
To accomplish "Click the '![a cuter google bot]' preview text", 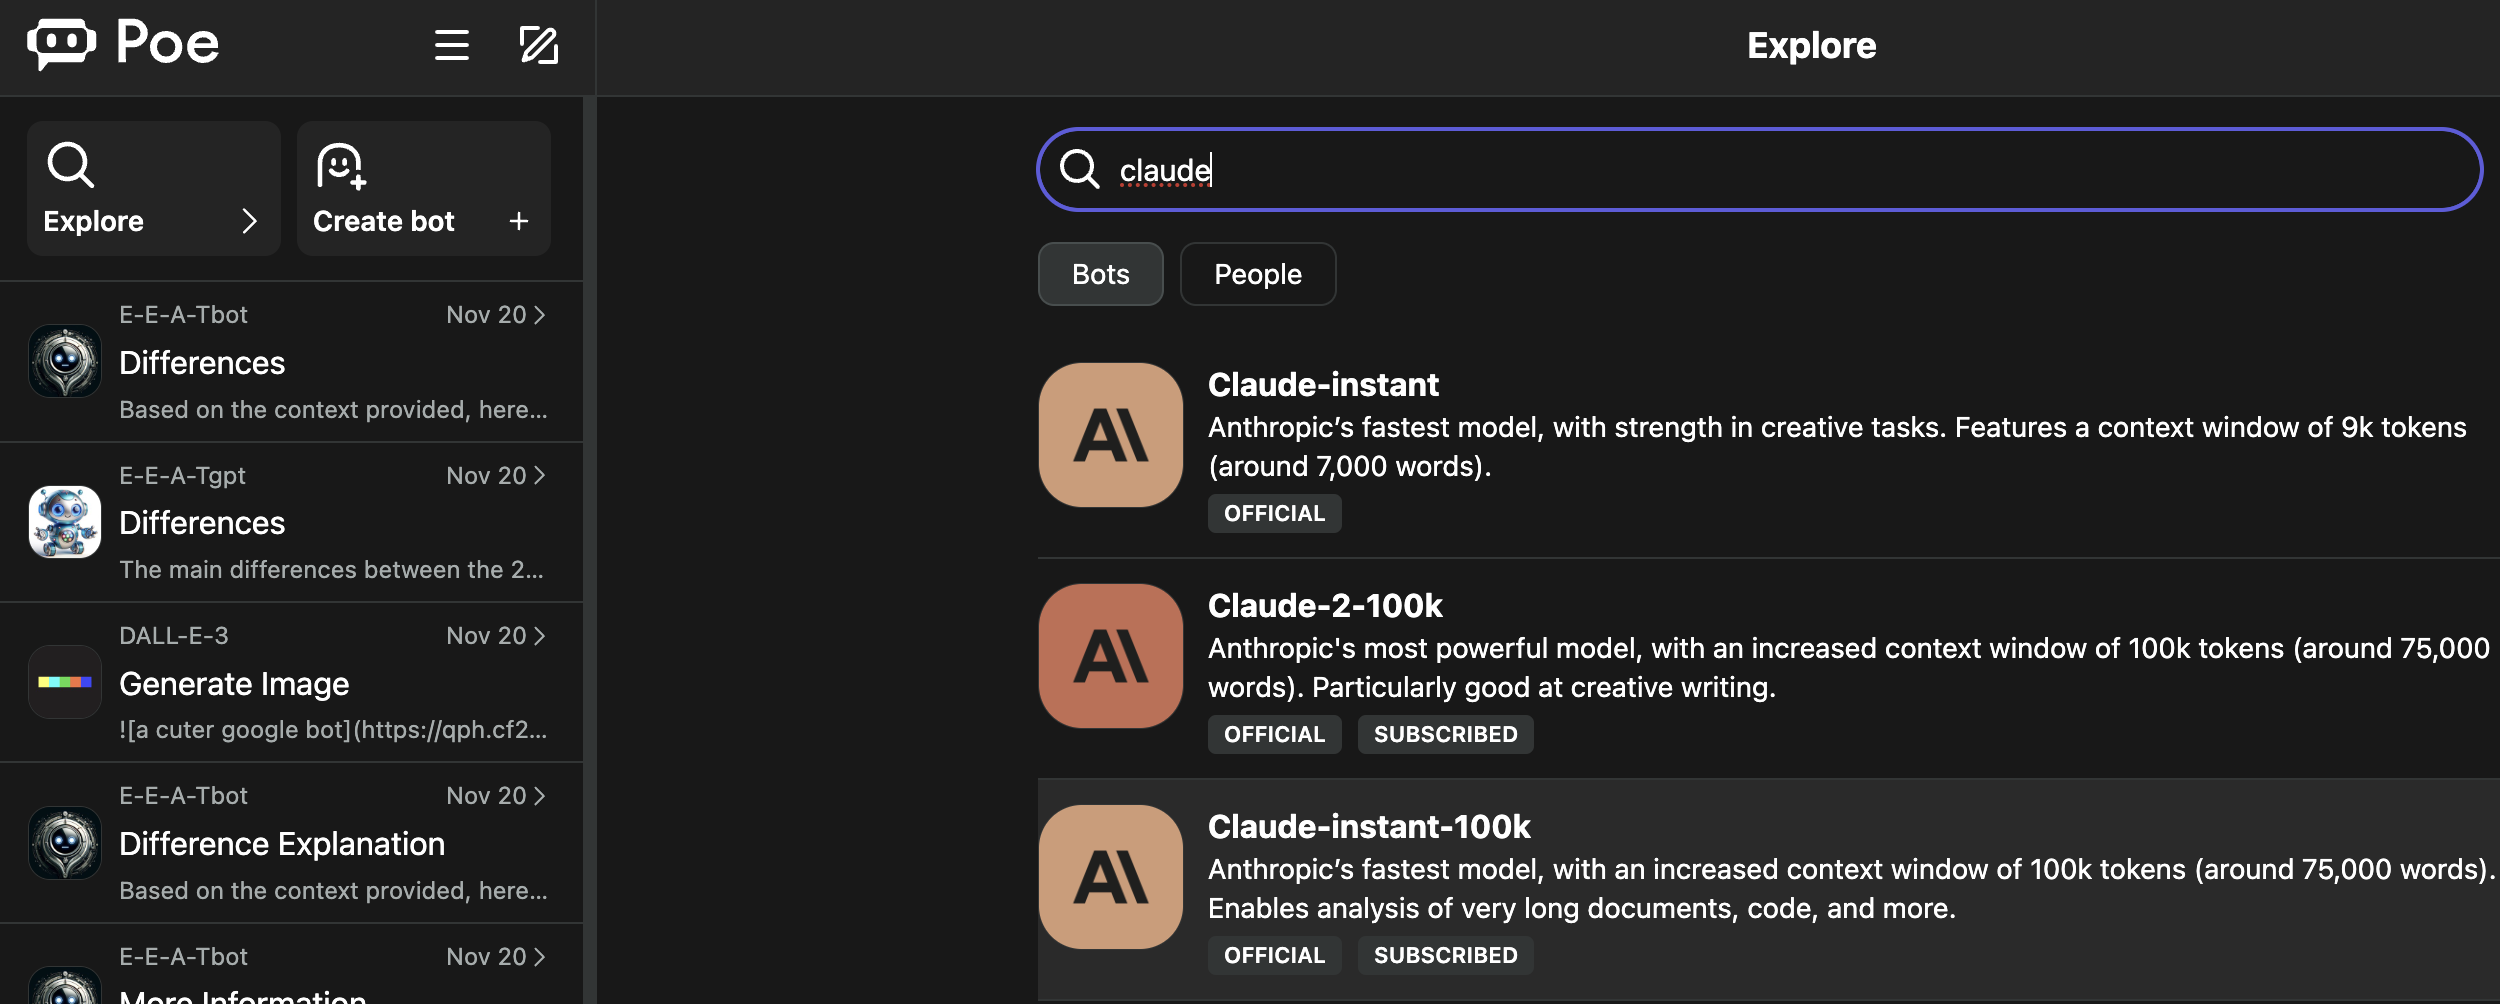I will click(x=333, y=730).
